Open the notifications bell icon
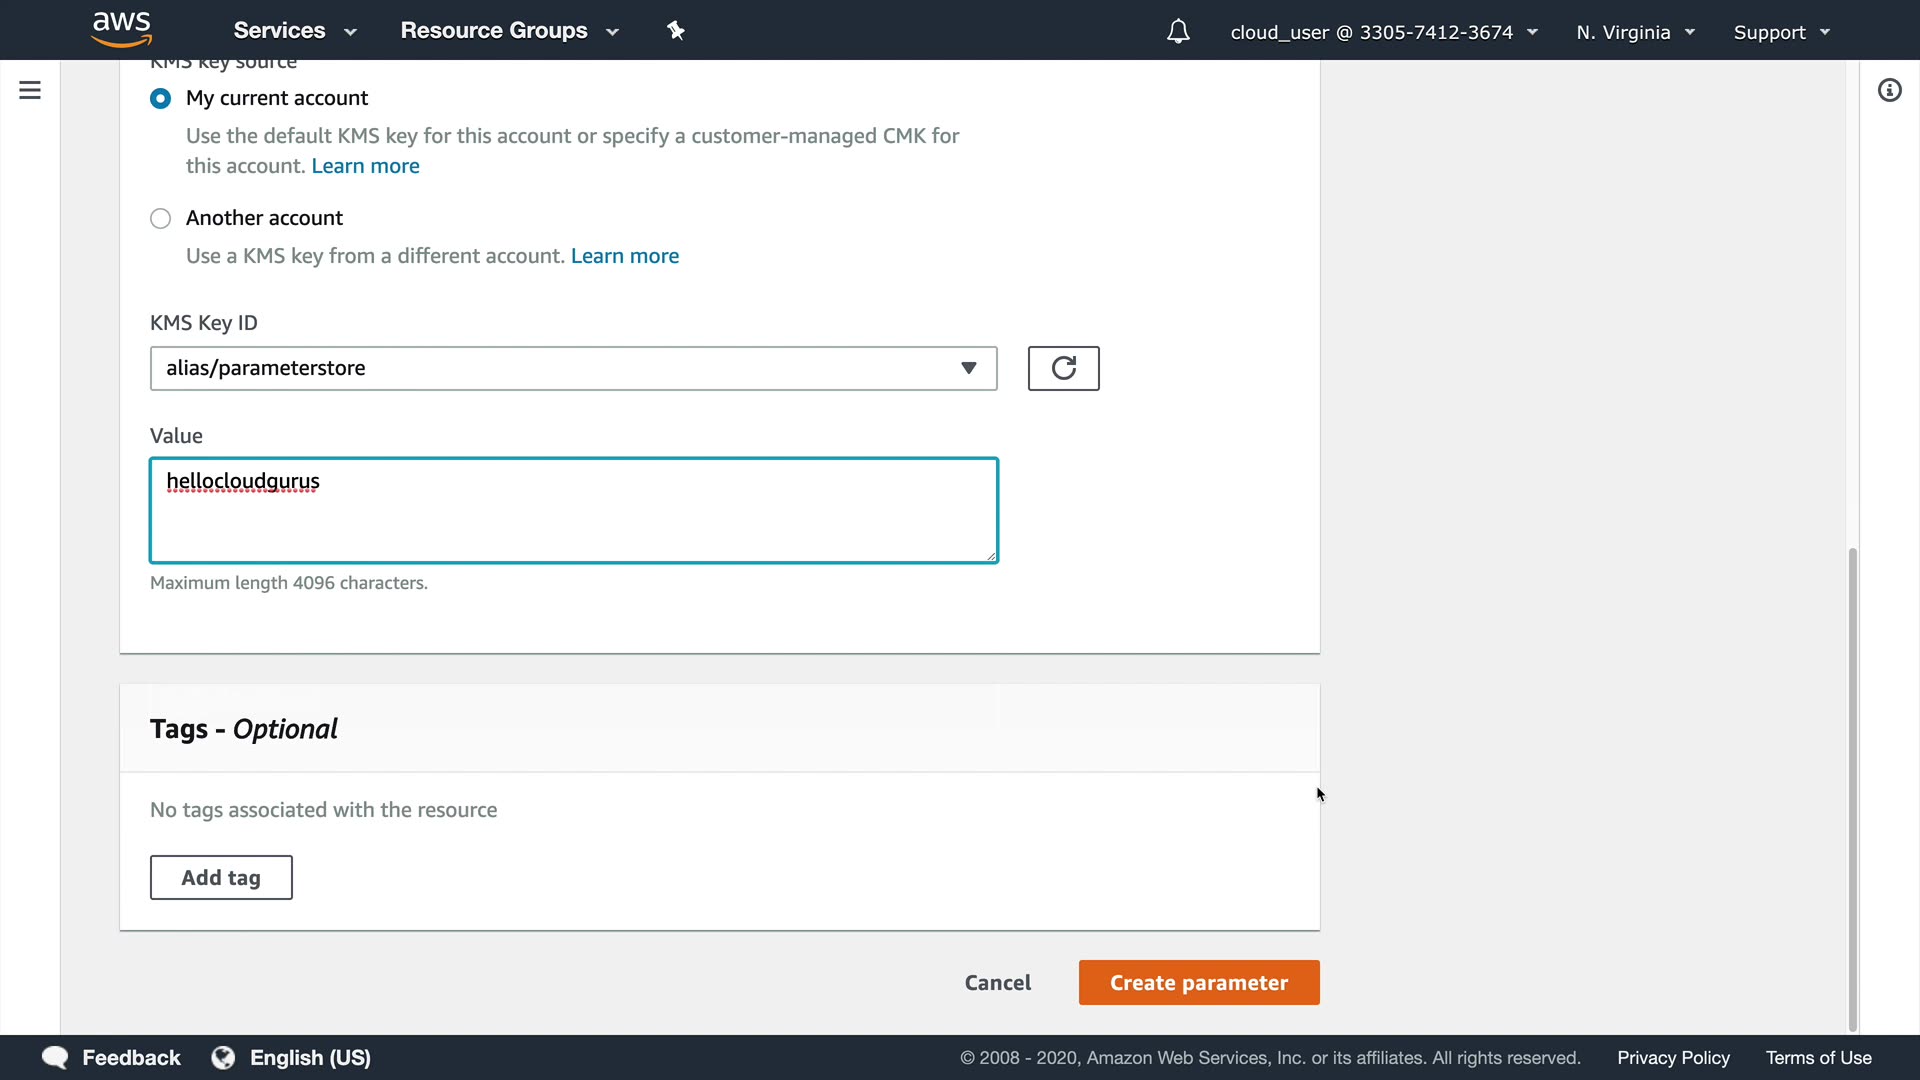This screenshot has height=1080, width=1920. [1178, 32]
